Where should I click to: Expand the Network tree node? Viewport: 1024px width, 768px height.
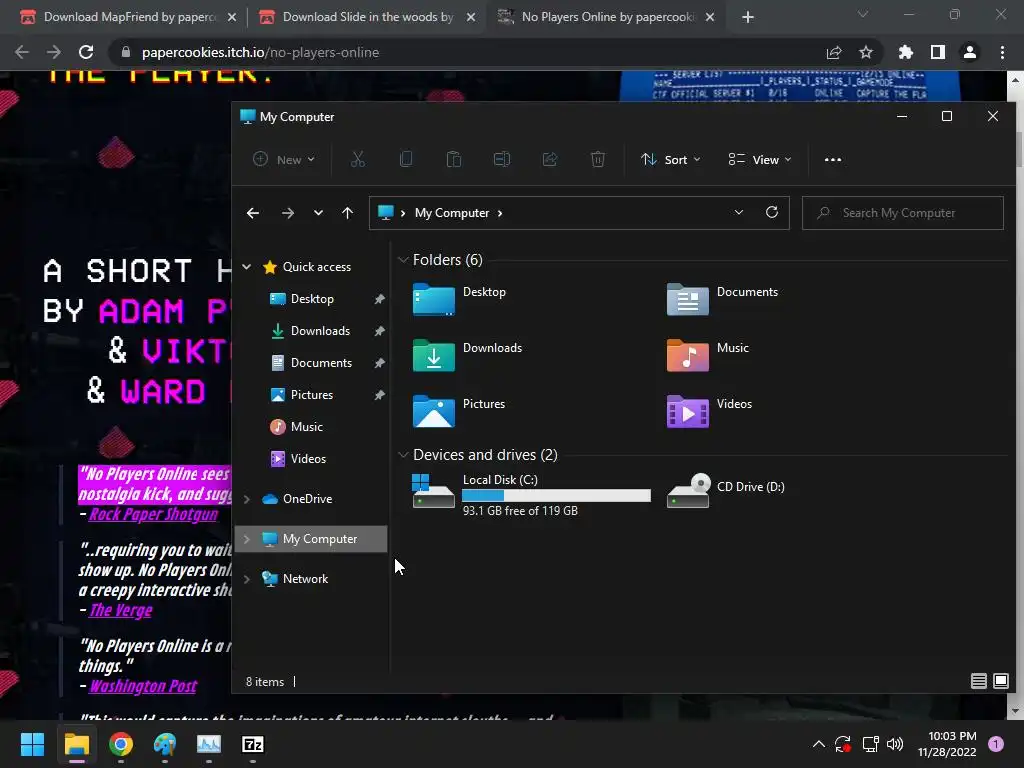tap(246, 579)
